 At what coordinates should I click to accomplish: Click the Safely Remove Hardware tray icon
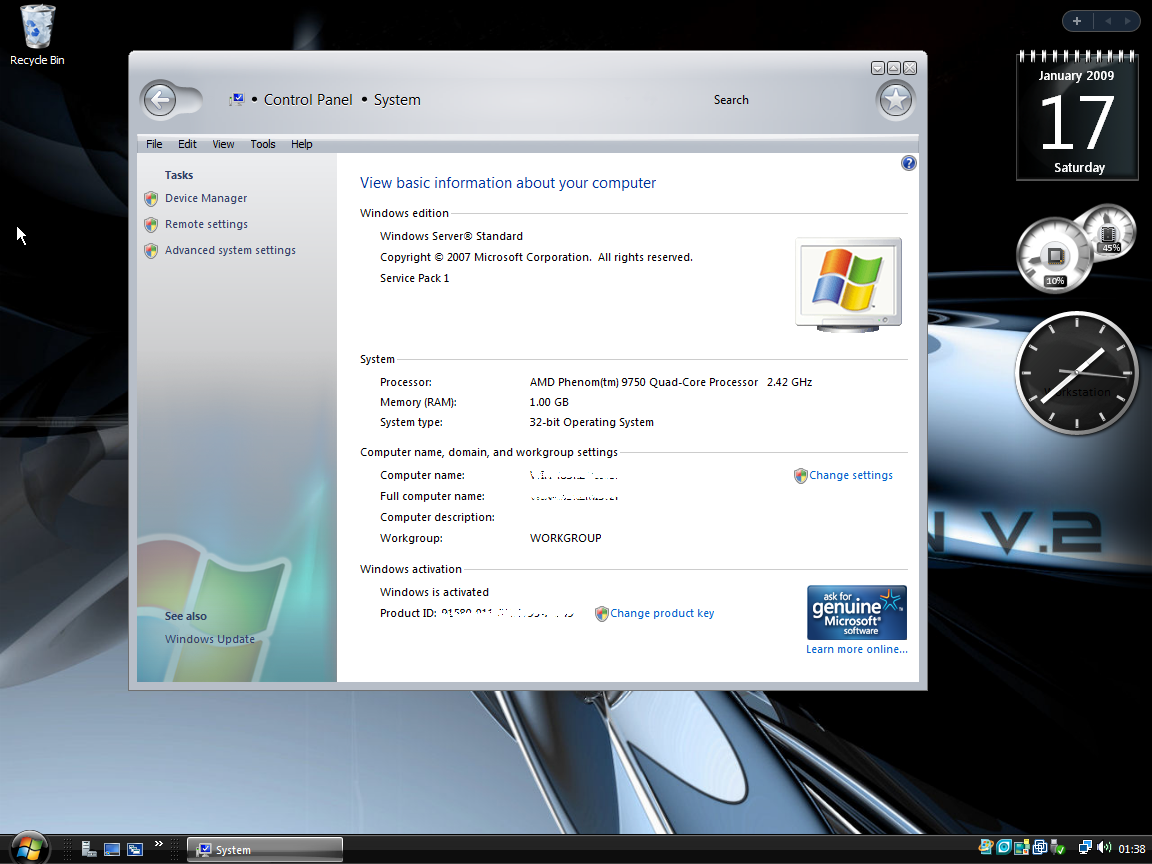click(1058, 848)
